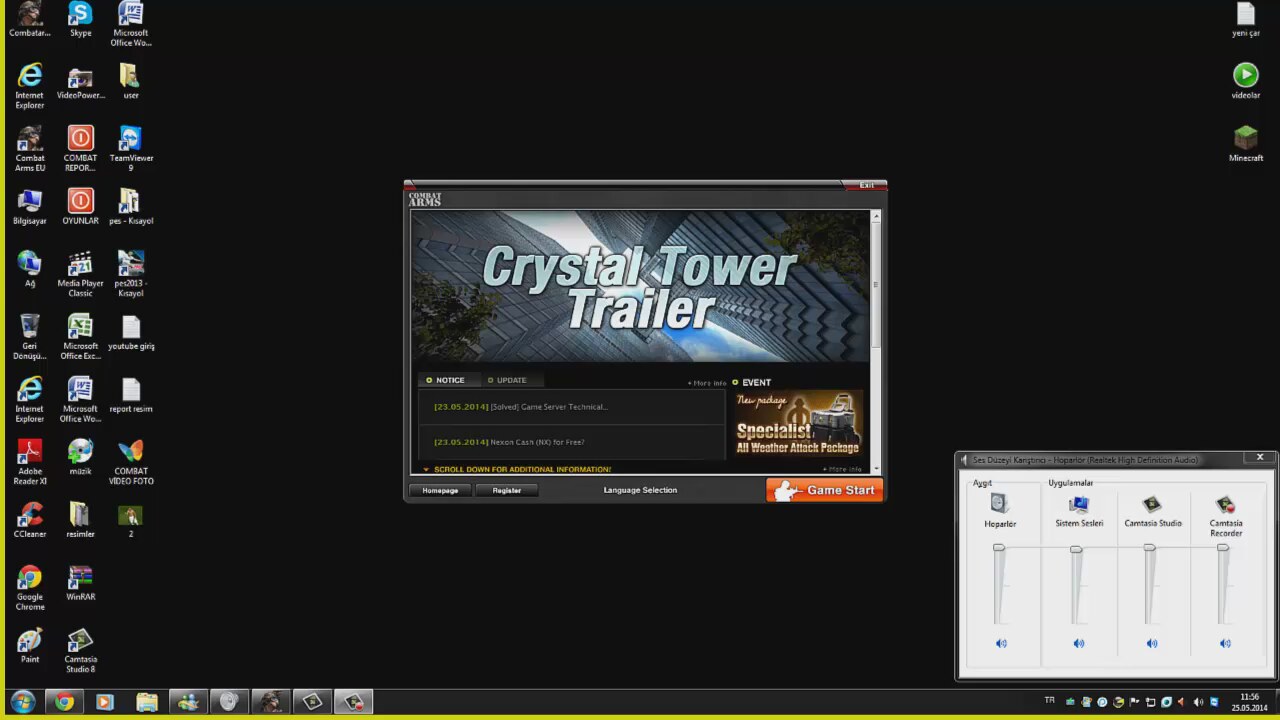Click the Camtasia Studio volume slider handle
Image resolution: width=1280 pixels, height=720 pixels.
pos(1150,548)
